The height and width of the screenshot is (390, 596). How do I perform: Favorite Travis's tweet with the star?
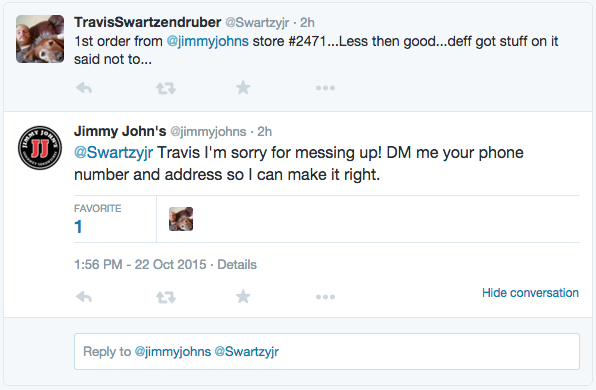[243, 87]
